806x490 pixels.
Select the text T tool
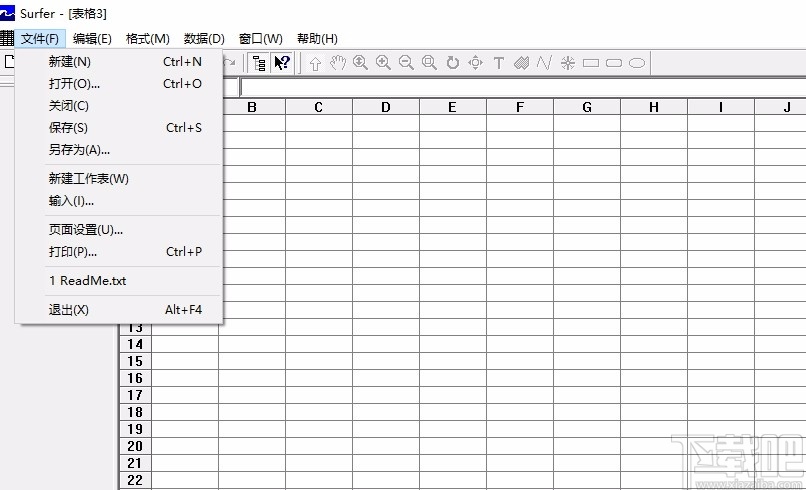pyautogui.click(x=499, y=63)
